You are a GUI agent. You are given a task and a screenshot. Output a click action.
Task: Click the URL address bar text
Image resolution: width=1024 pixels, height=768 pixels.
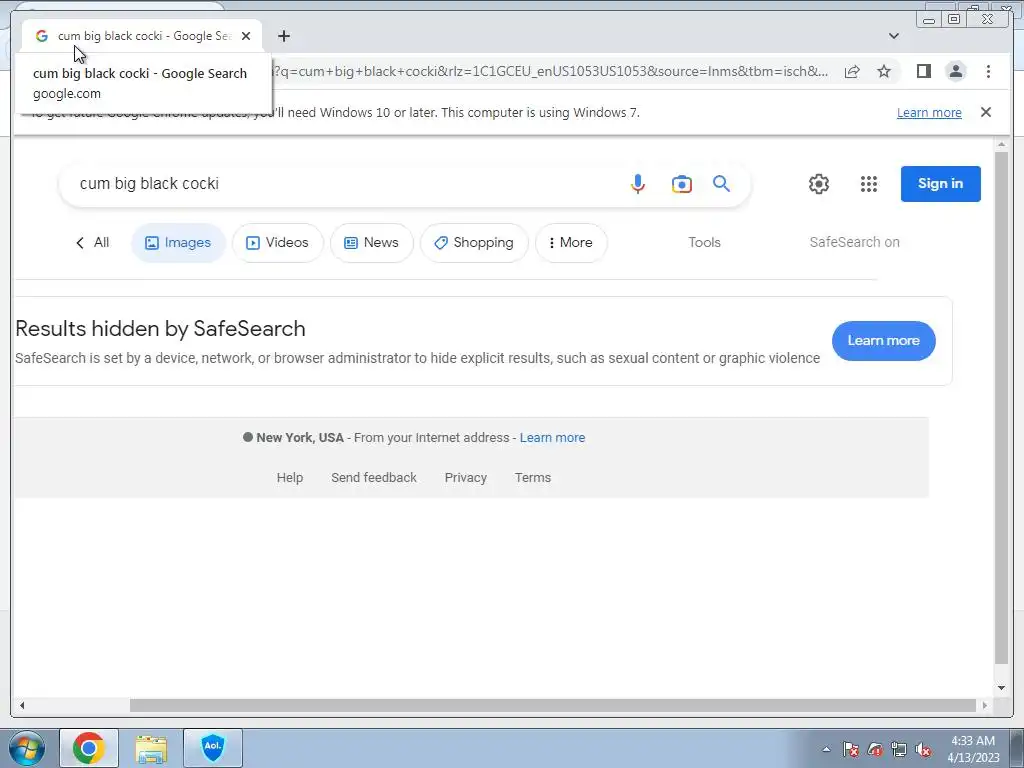point(551,71)
